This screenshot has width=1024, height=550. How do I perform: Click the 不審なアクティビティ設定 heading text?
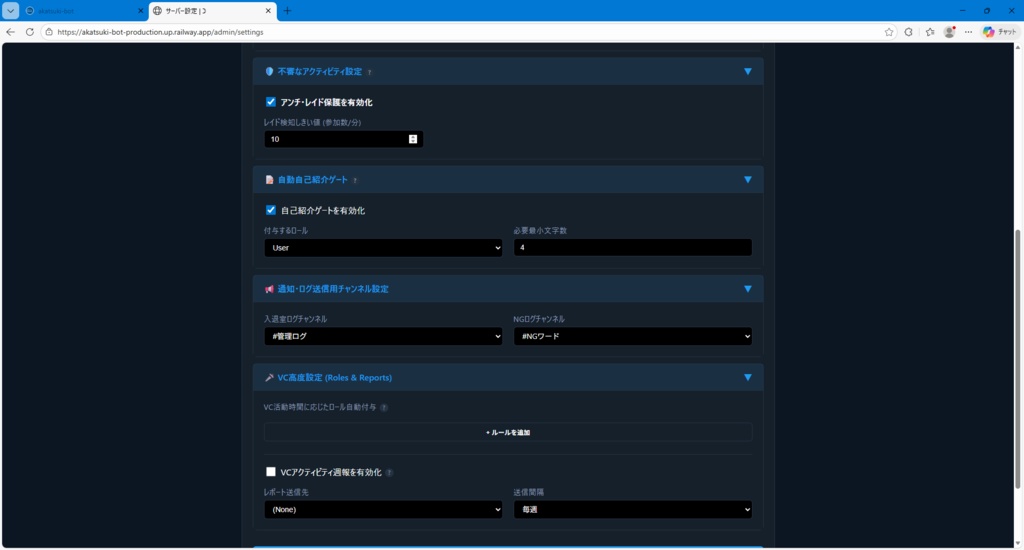point(320,72)
